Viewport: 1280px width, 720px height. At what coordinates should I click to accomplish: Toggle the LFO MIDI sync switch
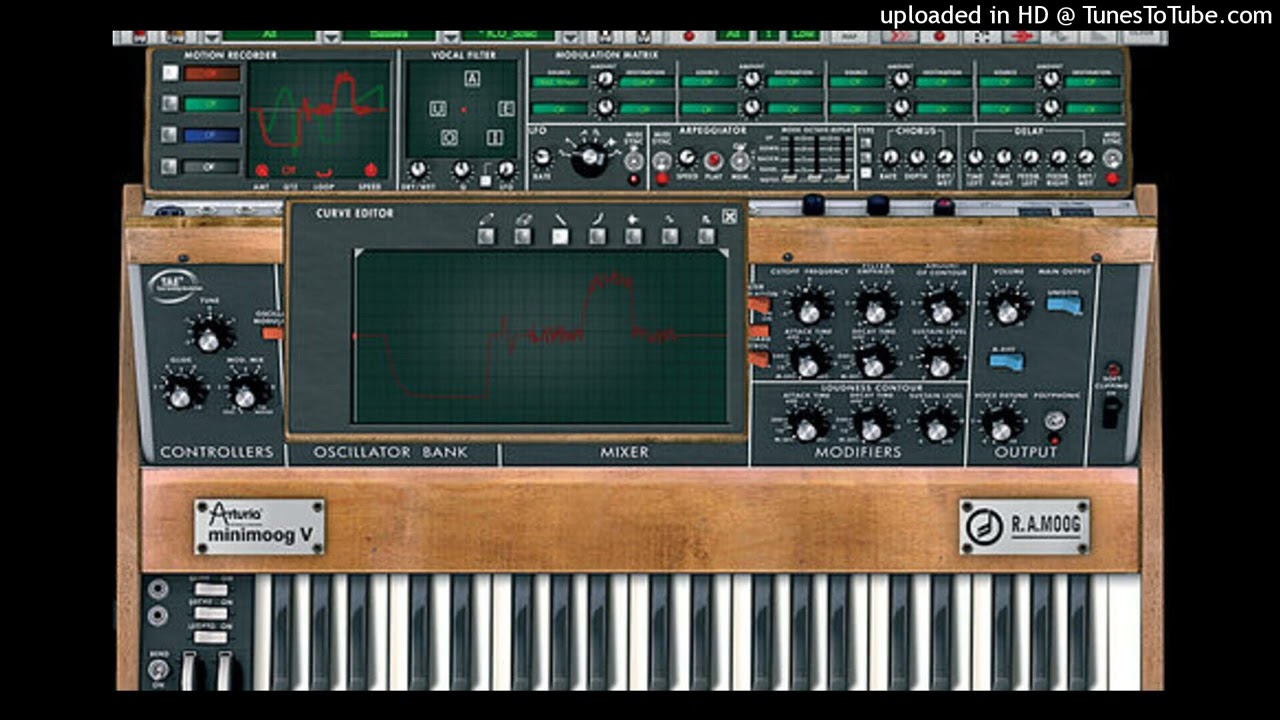[x=633, y=160]
